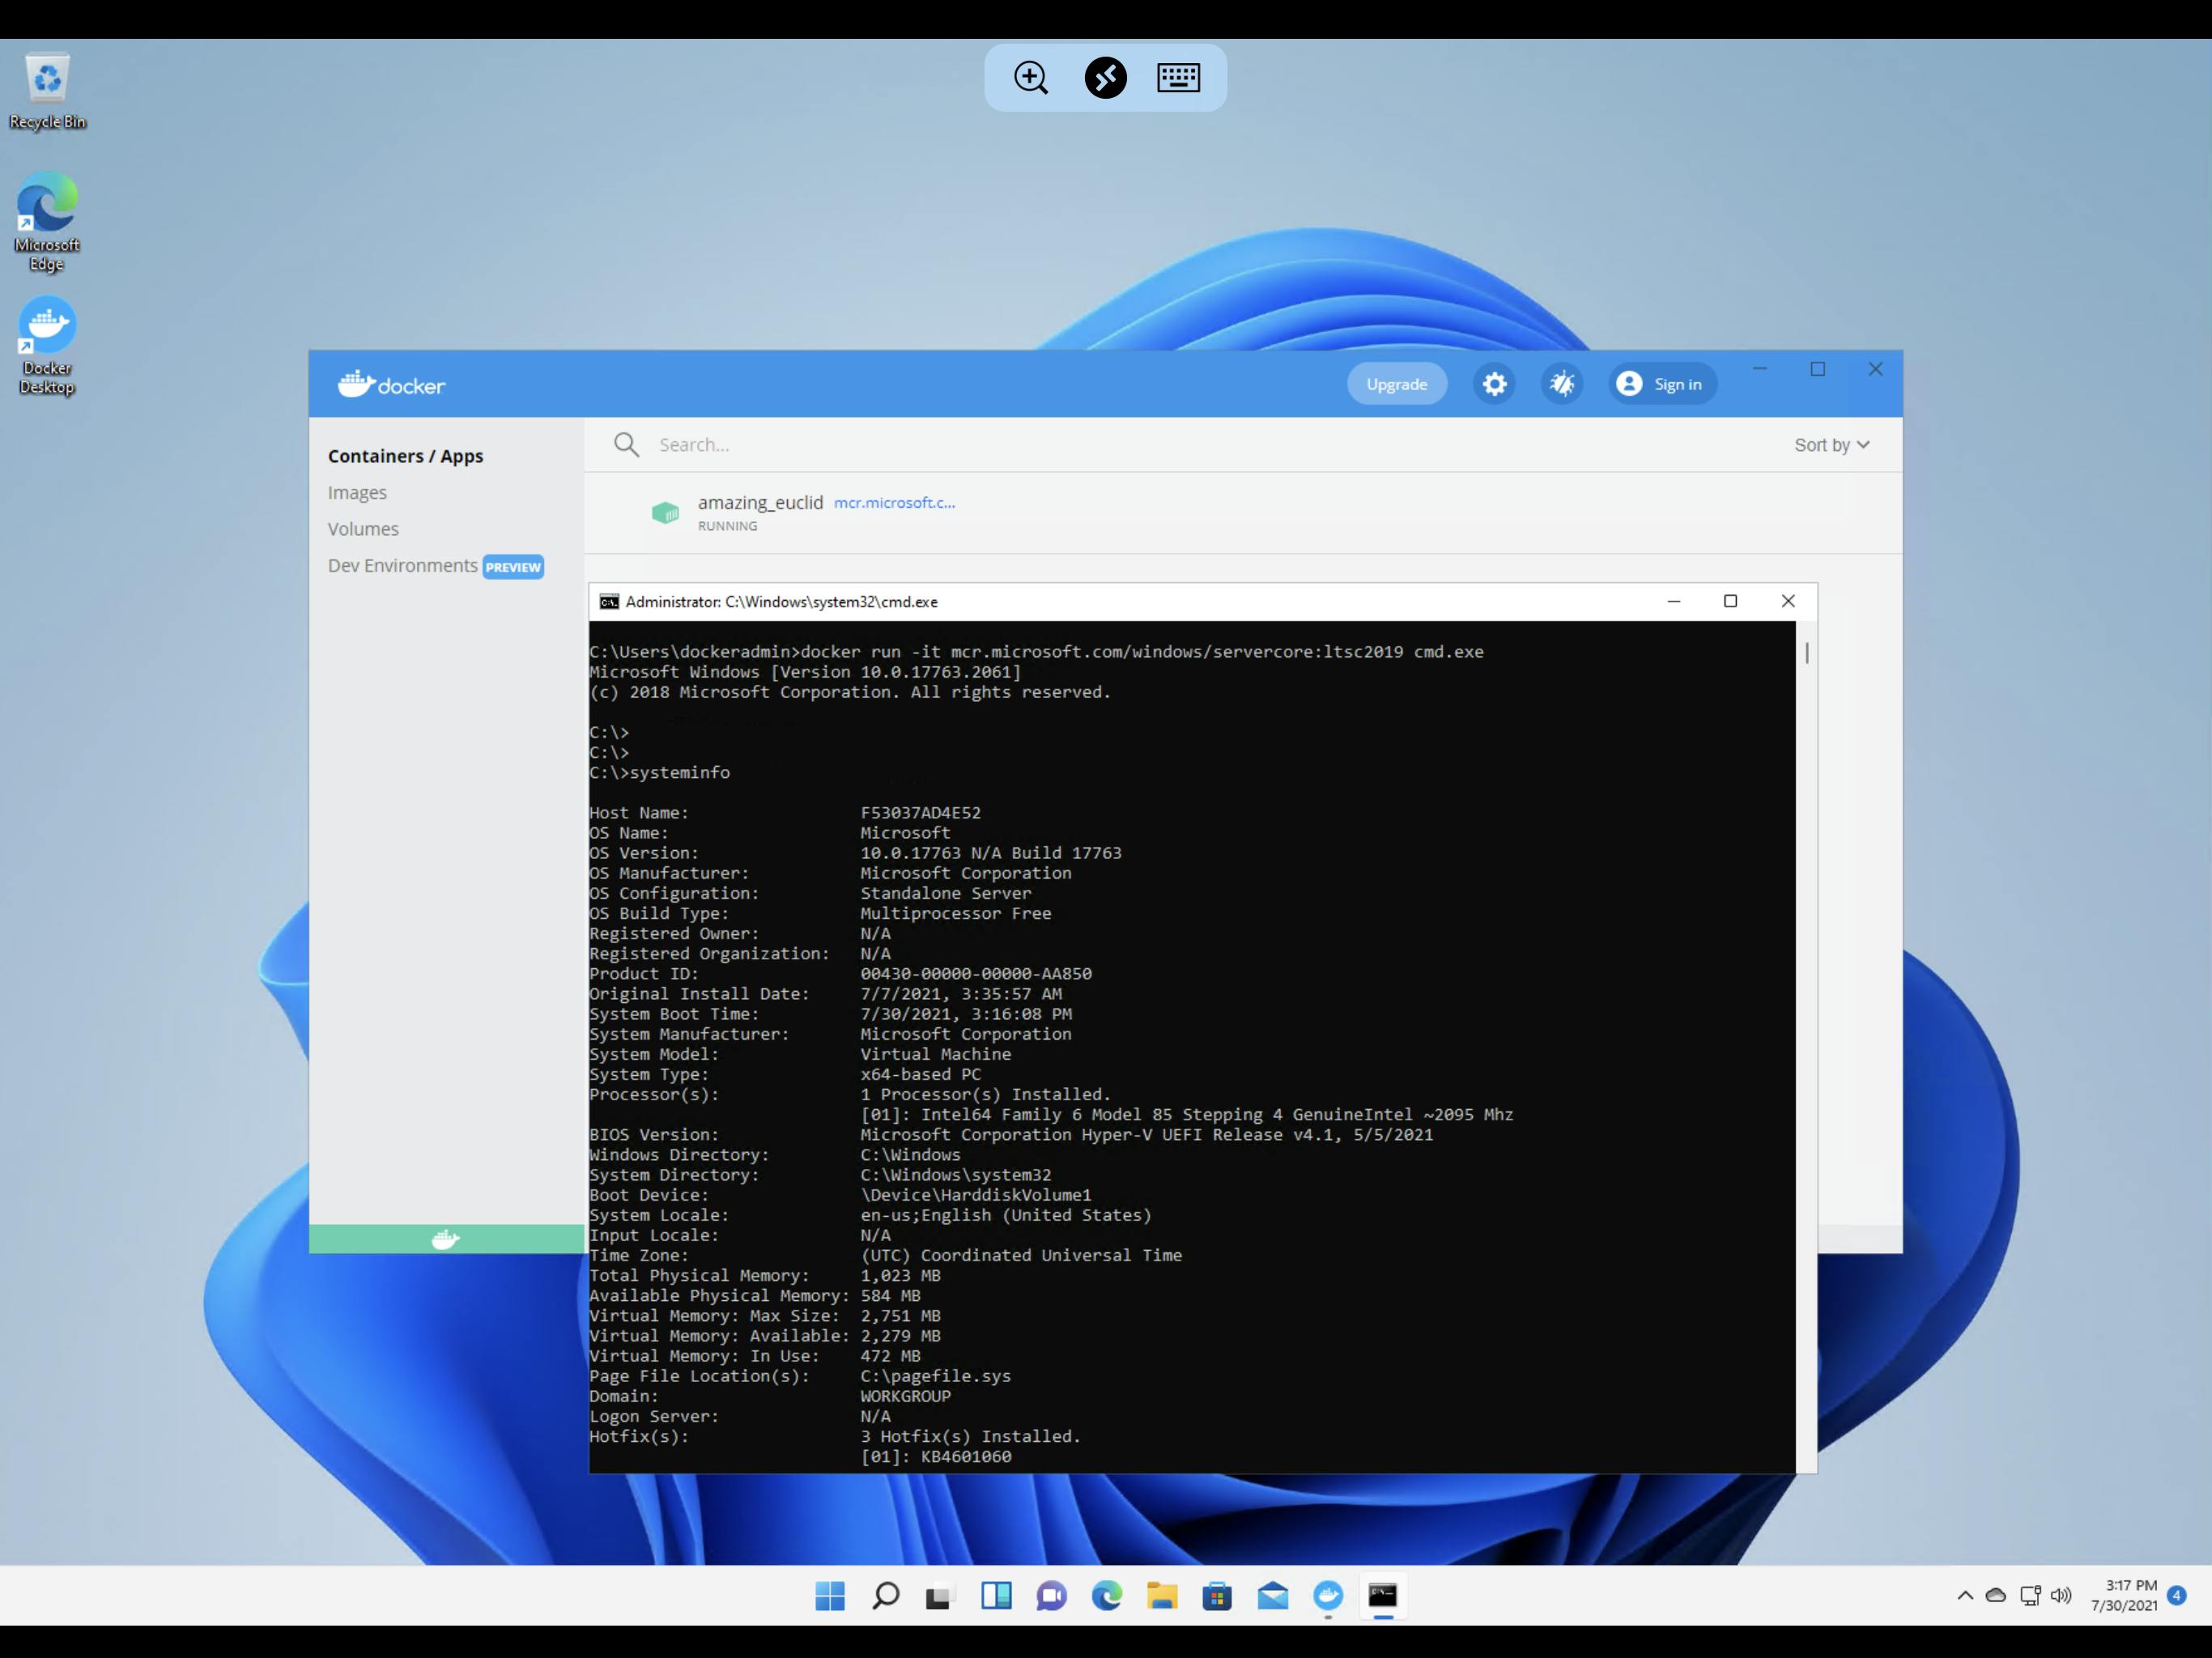Click the RUNNING status badge on container
This screenshot has height=1658, width=2212.
(726, 525)
